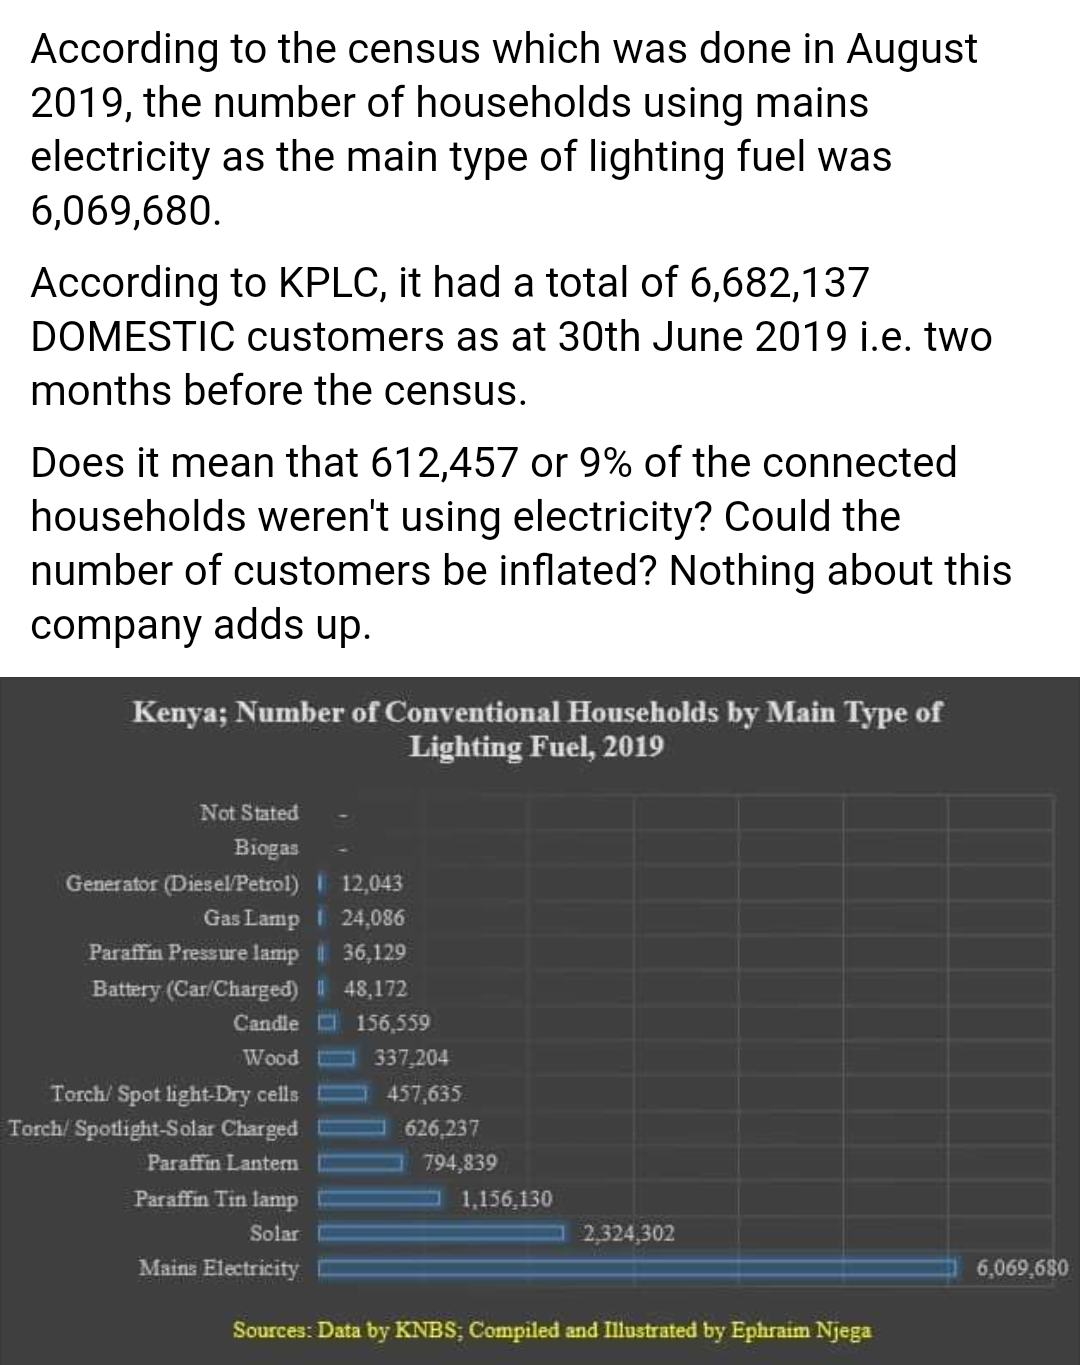The width and height of the screenshot is (1080, 1365).
Task: Click the Wood category label
Action: (270, 1057)
